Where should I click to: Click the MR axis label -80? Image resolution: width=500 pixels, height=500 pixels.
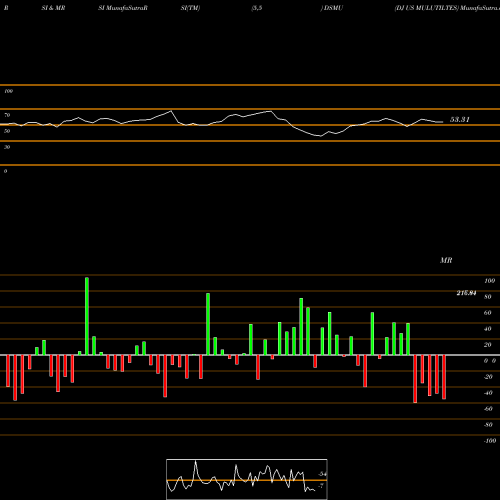[488, 425]
